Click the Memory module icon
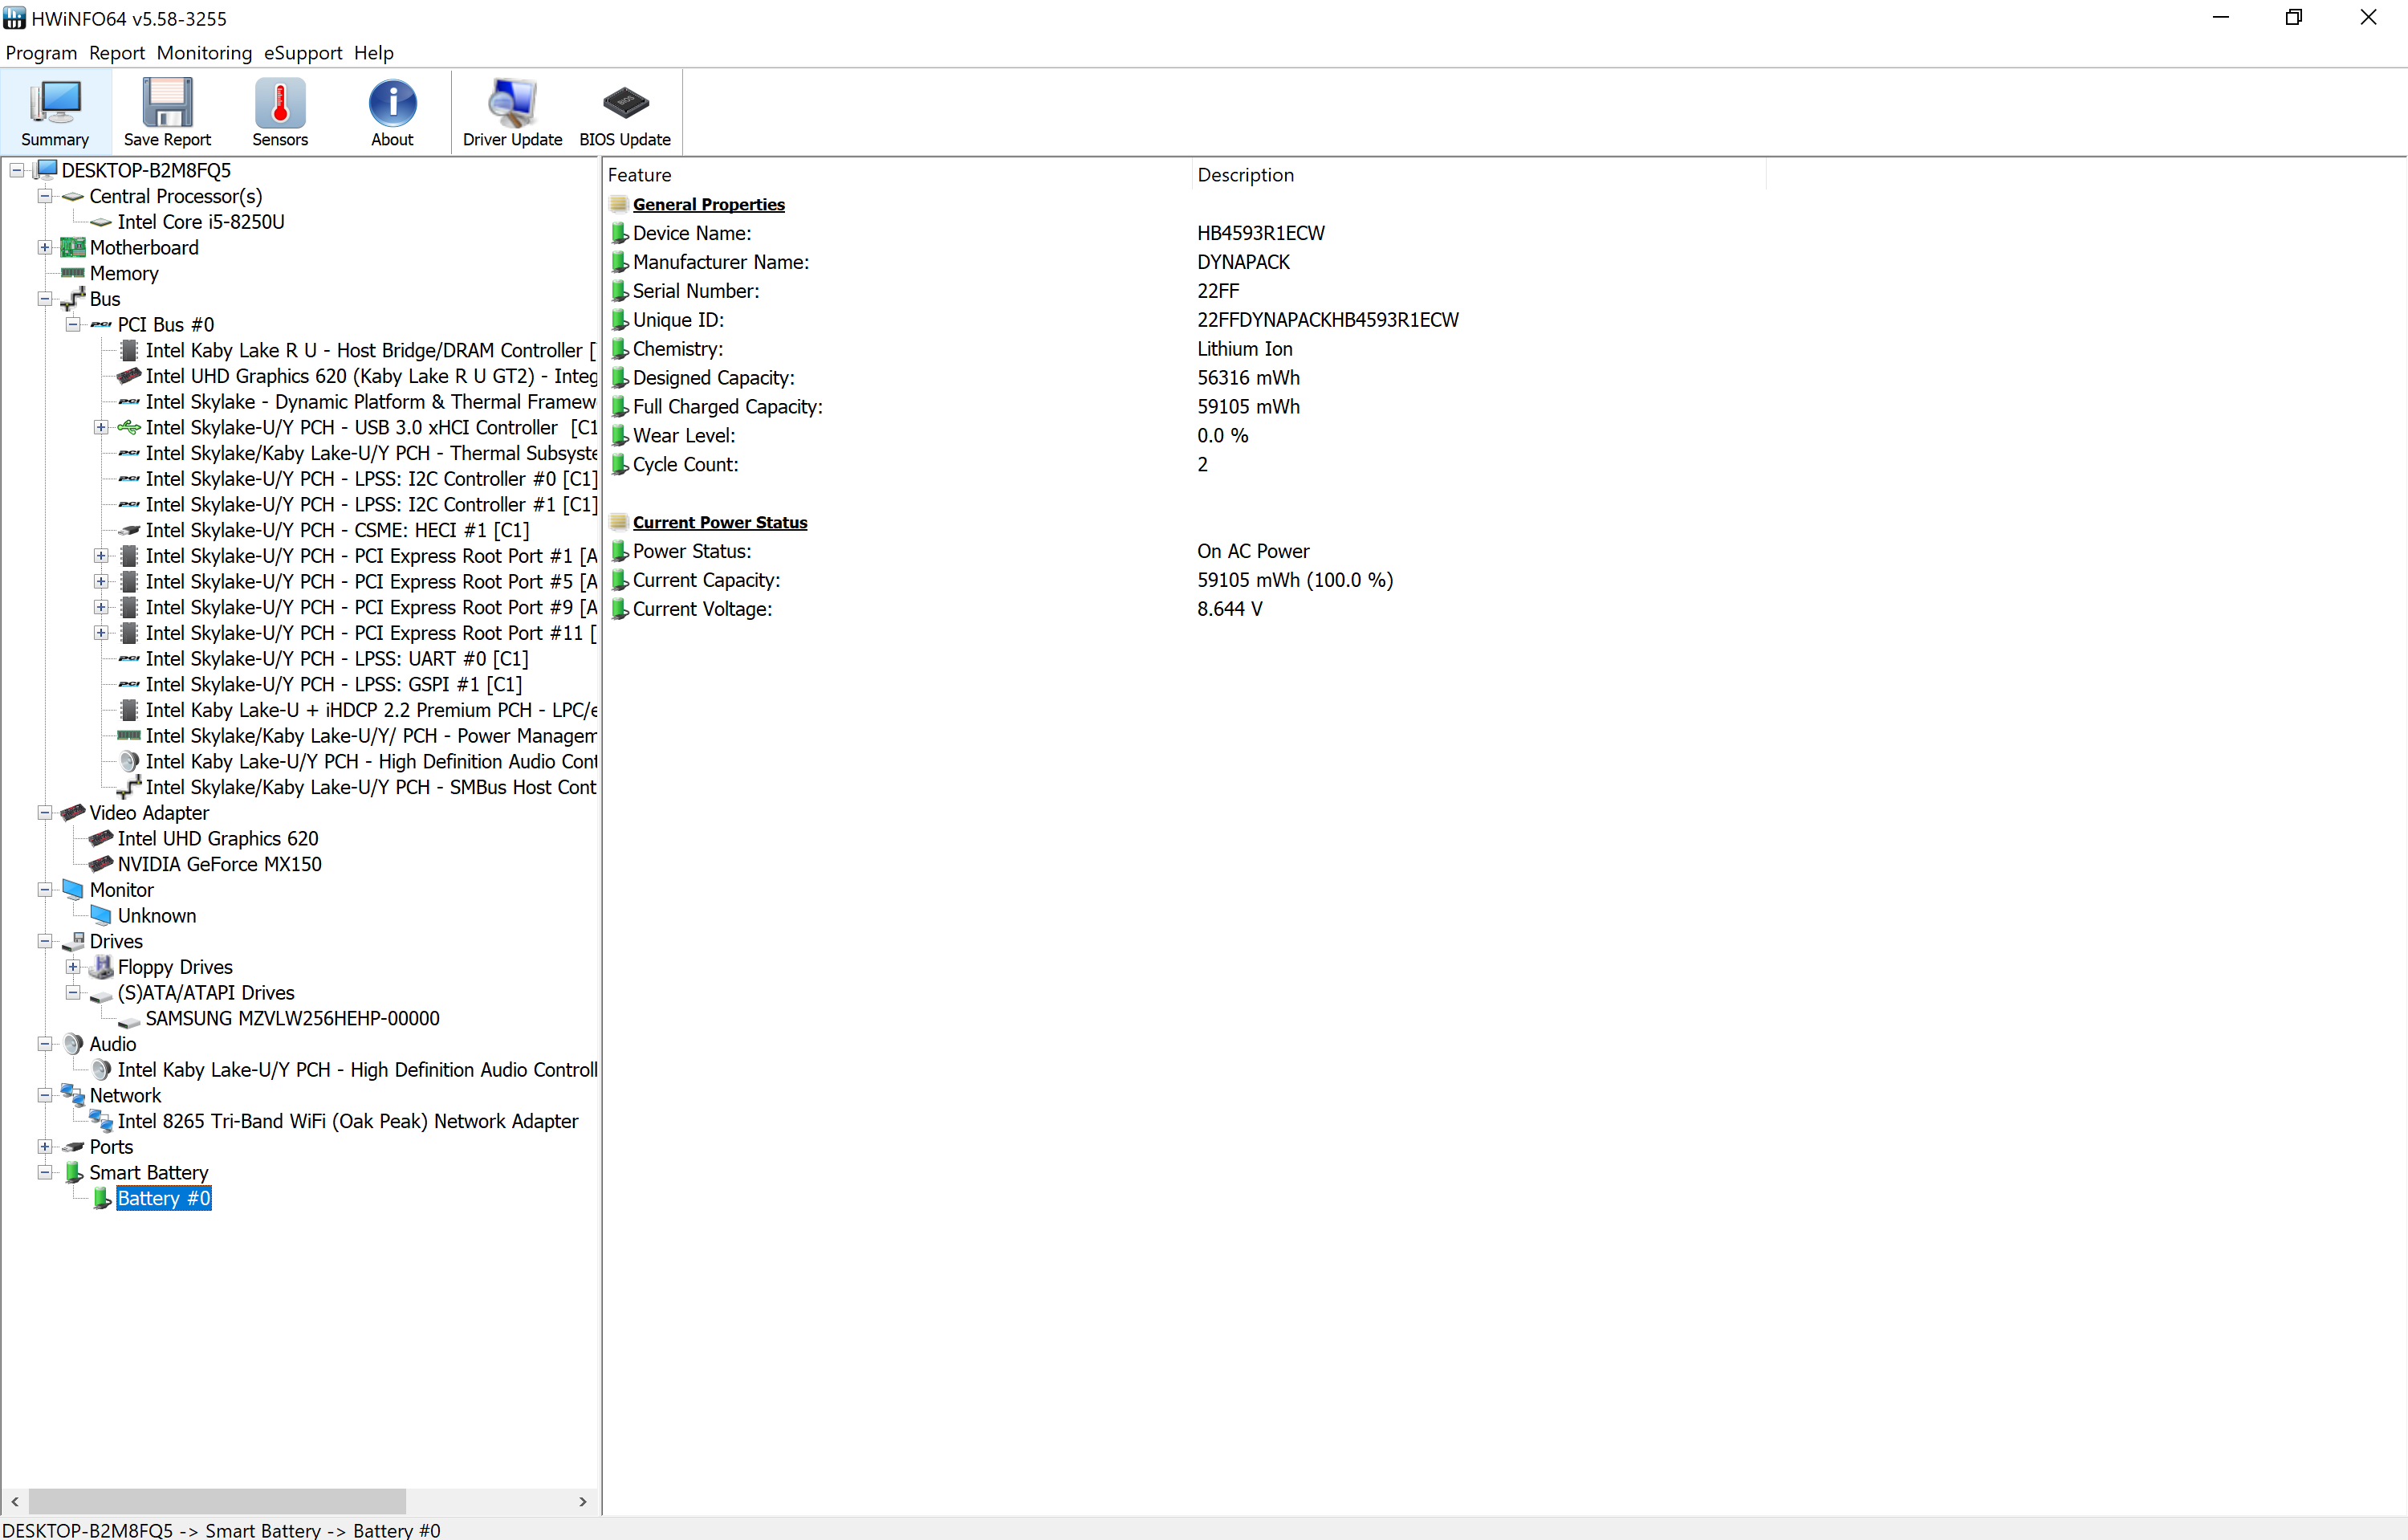The height and width of the screenshot is (1540, 2408). [73, 273]
